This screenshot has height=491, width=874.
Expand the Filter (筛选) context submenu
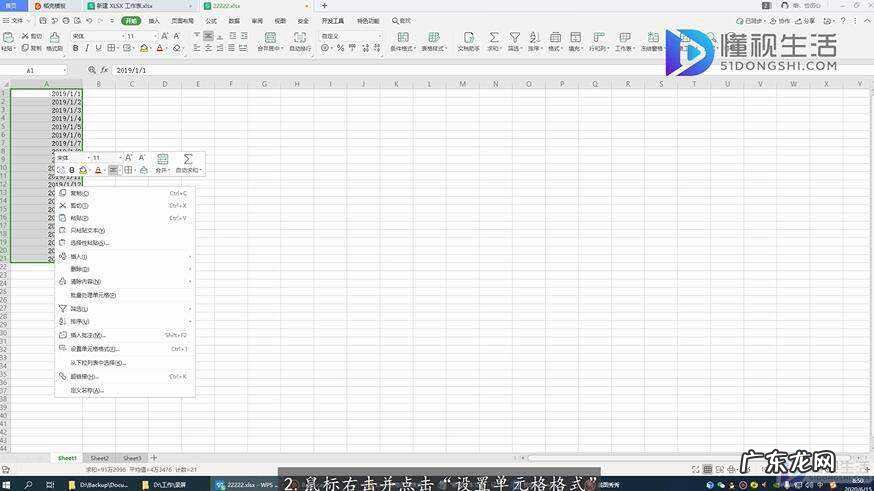pos(125,308)
